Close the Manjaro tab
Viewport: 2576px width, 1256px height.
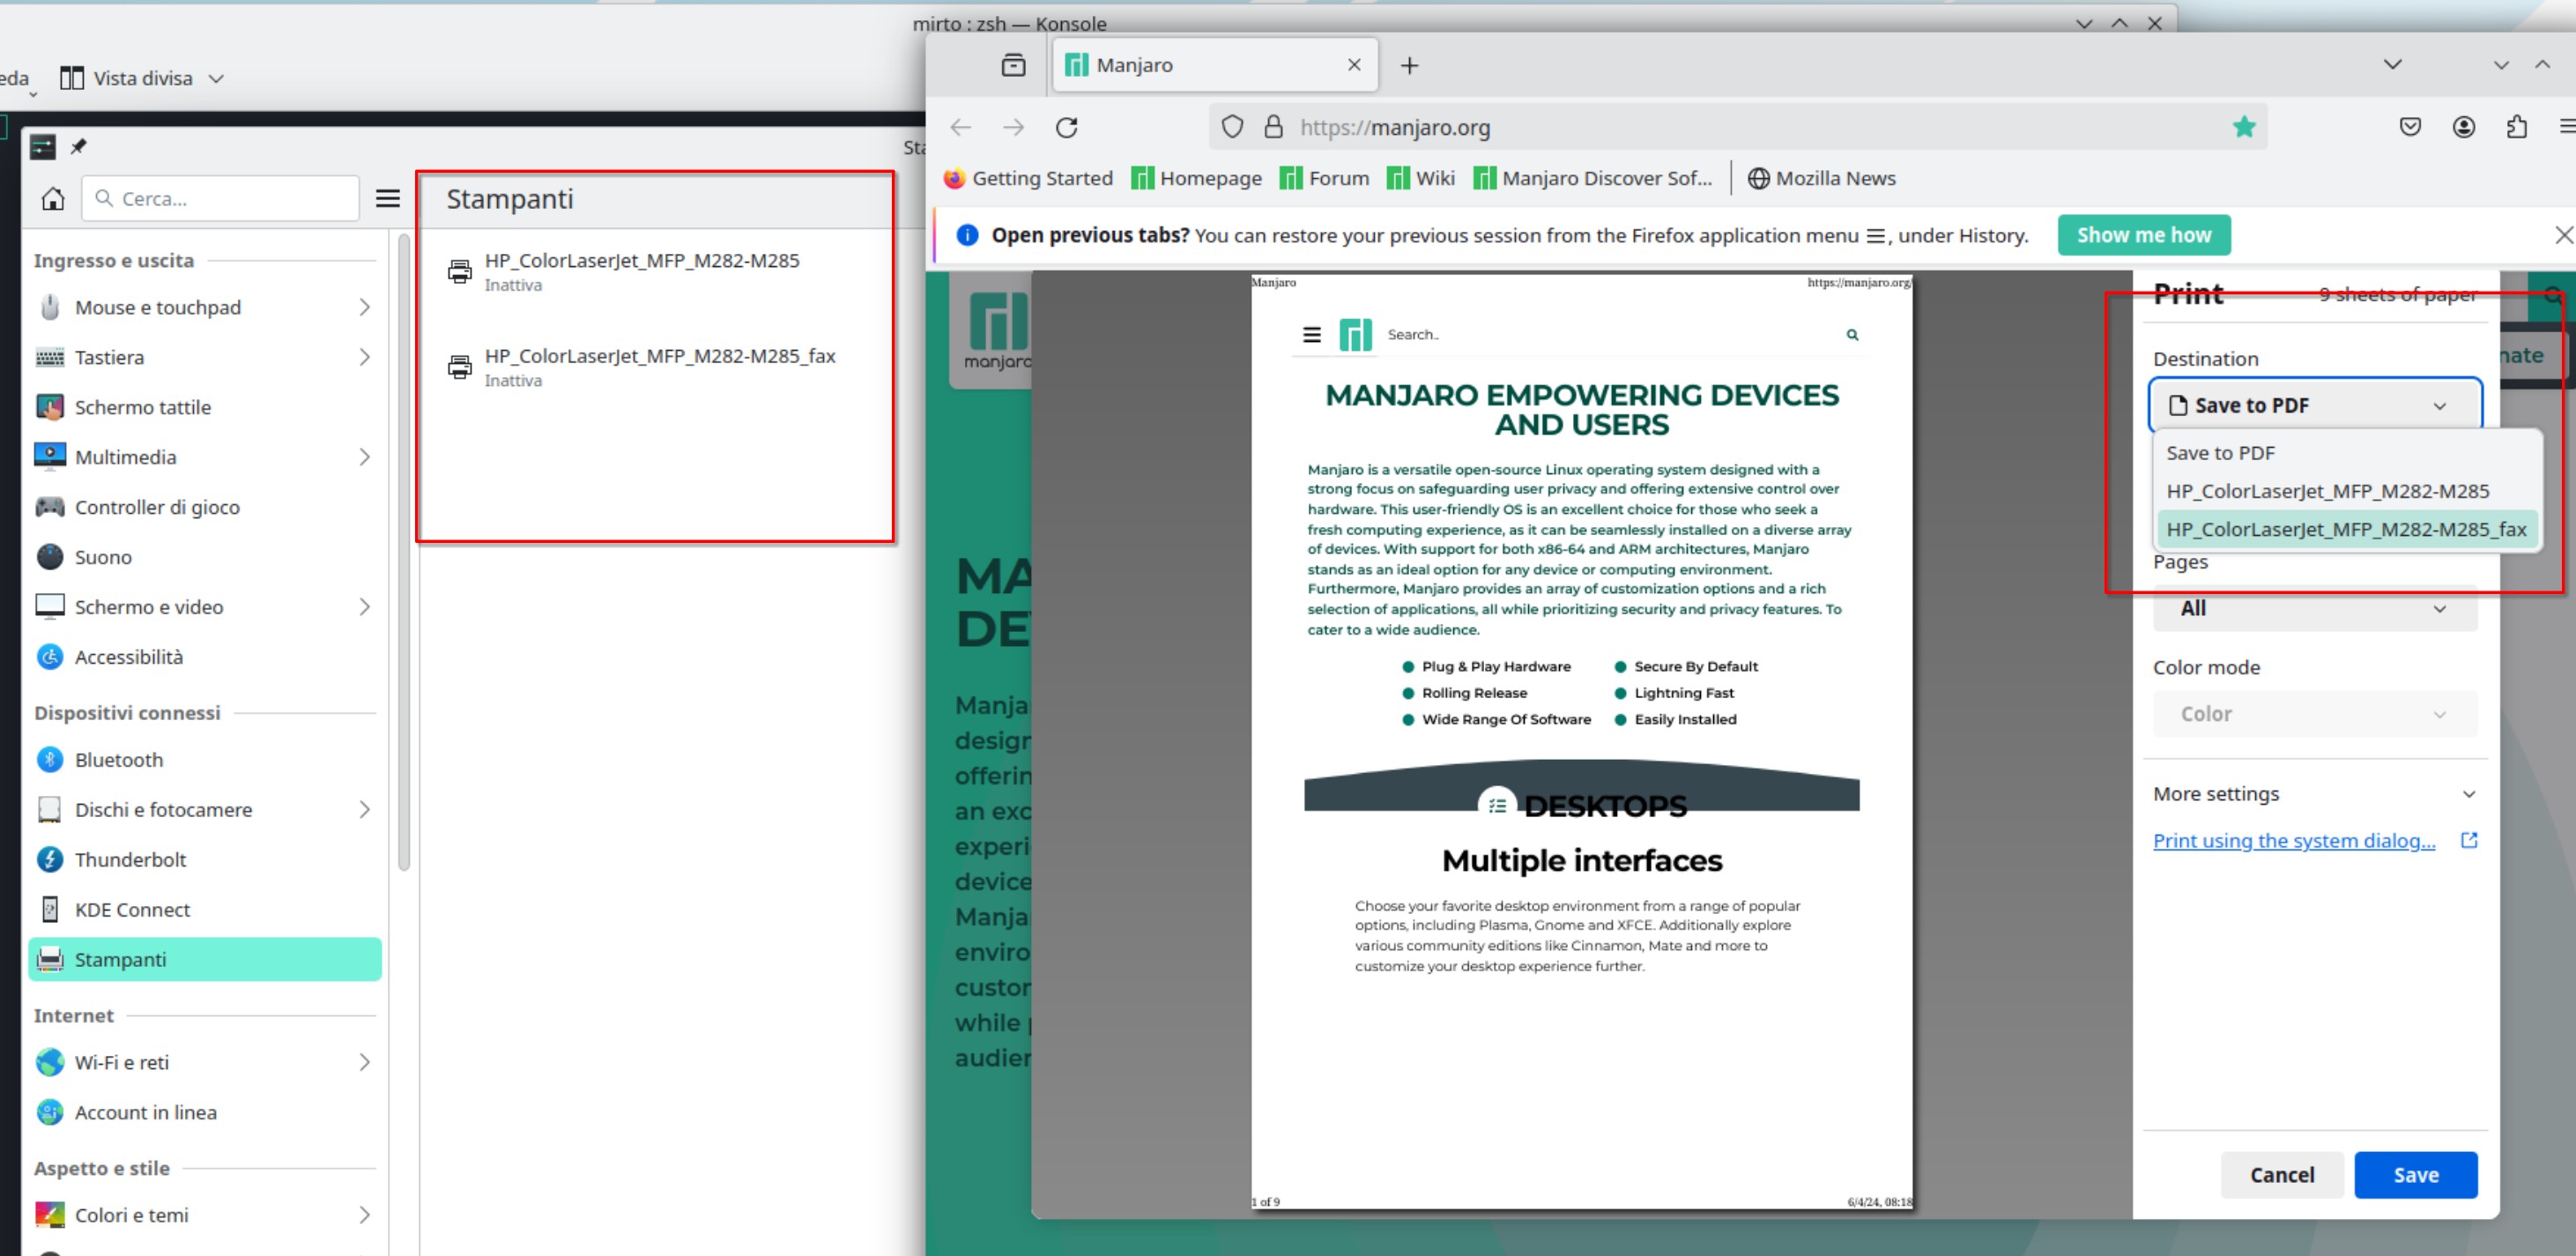pyautogui.click(x=1354, y=65)
